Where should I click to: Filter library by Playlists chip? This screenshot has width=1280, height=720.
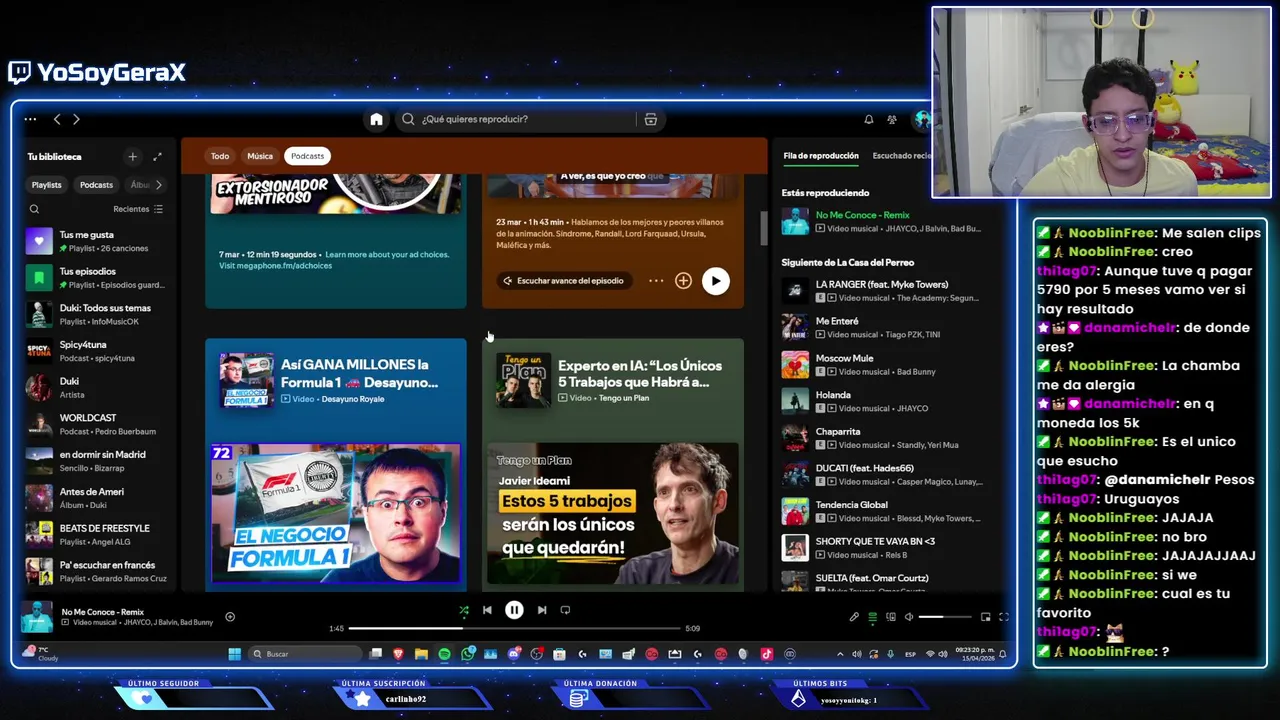point(46,185)
